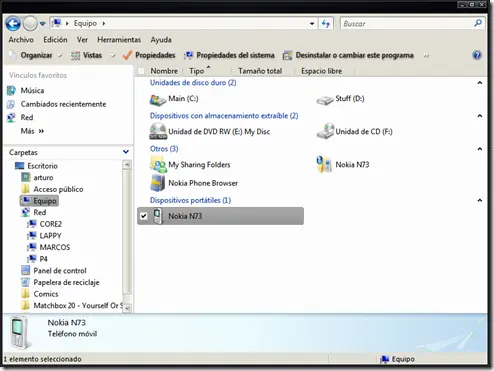Viewport: 494px width, 371px height.
Task: Select the Stuff (D:) drive icon
Action: (325, 100)
